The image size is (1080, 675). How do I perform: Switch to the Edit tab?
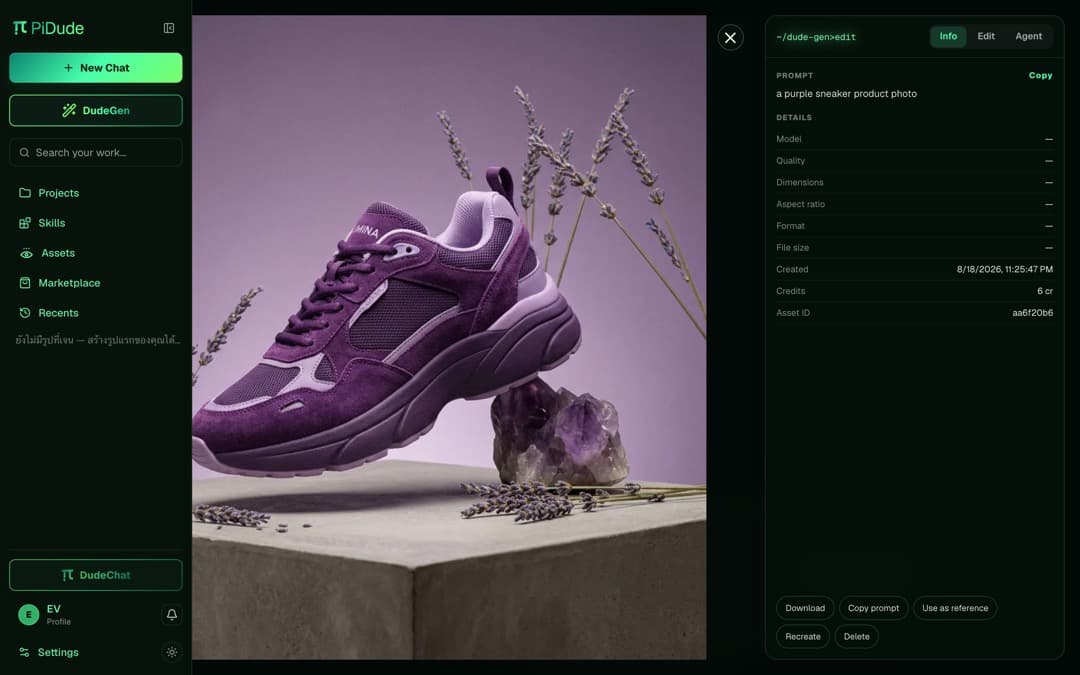pyautogui.click(x=986, y=37)
